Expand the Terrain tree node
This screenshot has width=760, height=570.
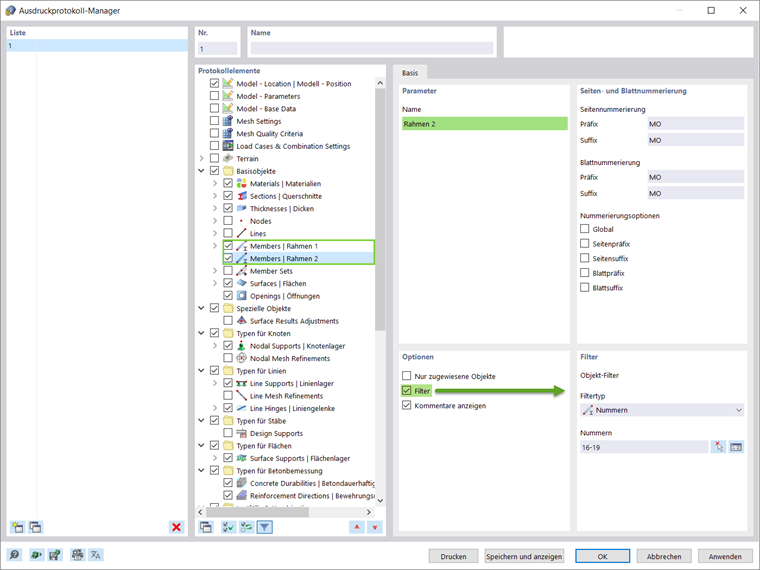click(x=202, y=158)
